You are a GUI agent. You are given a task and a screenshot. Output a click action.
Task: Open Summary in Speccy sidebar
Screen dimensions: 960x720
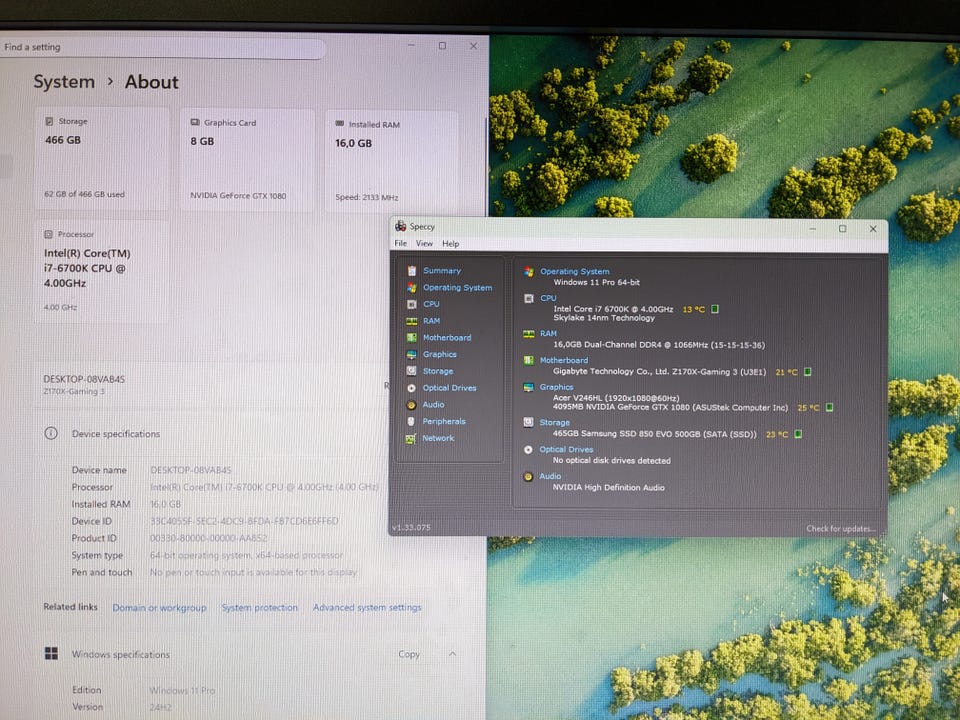(x=441, y=271)
